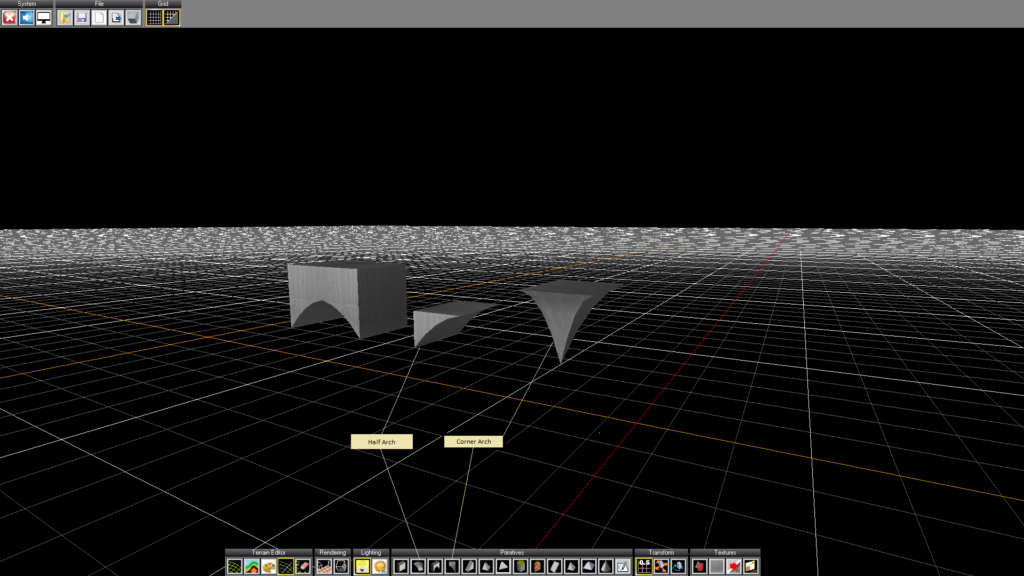Select the move tool with orange arrows
Image resolution: width=1024 pixels, height=576 pixels.
point(661,566)
